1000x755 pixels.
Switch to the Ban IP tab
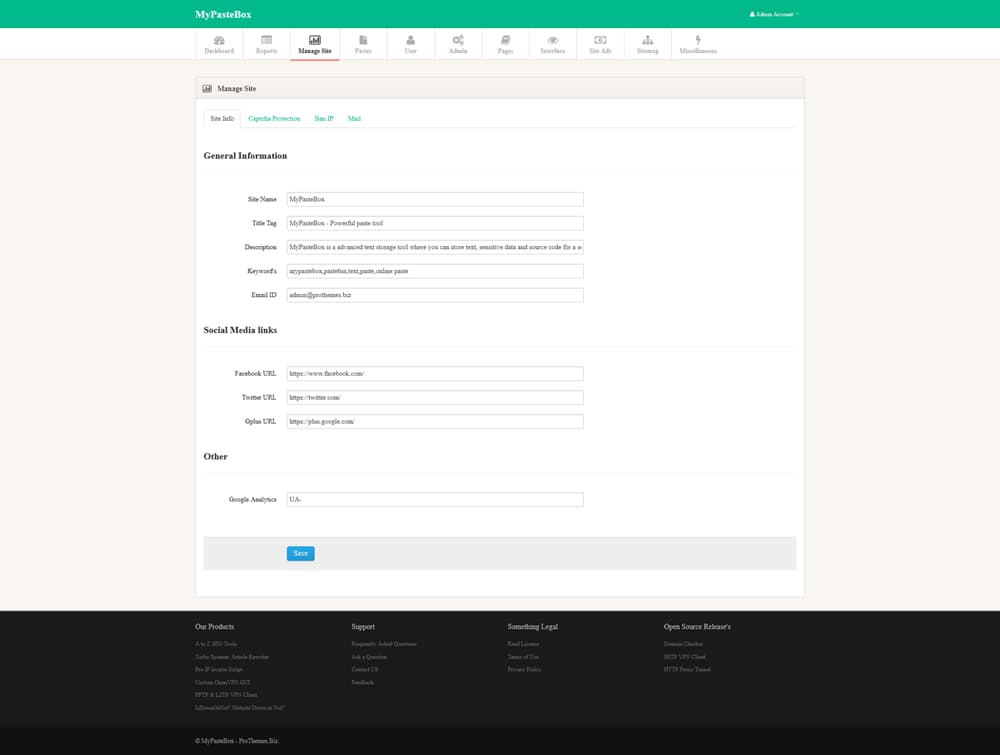[x=324, y=119]
